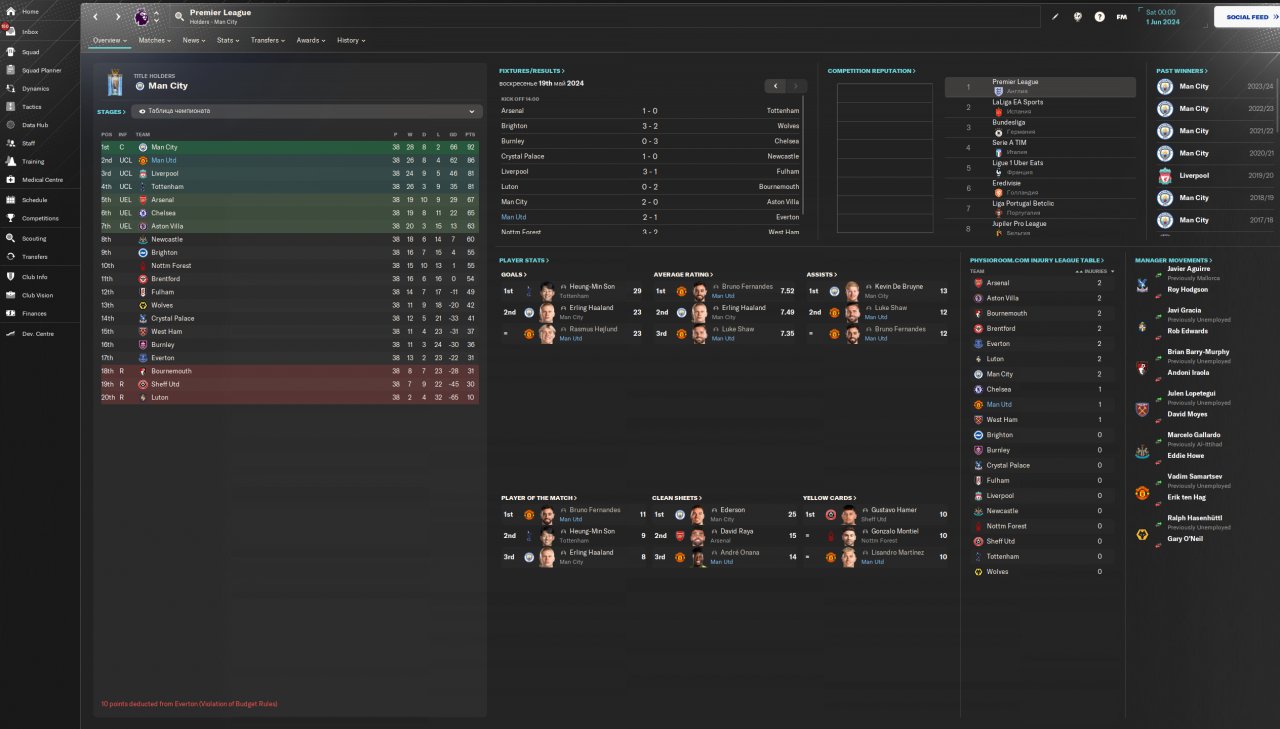Click the competition switcher up-down arrows
This screenshot has height=729, width=1280.
156,17
